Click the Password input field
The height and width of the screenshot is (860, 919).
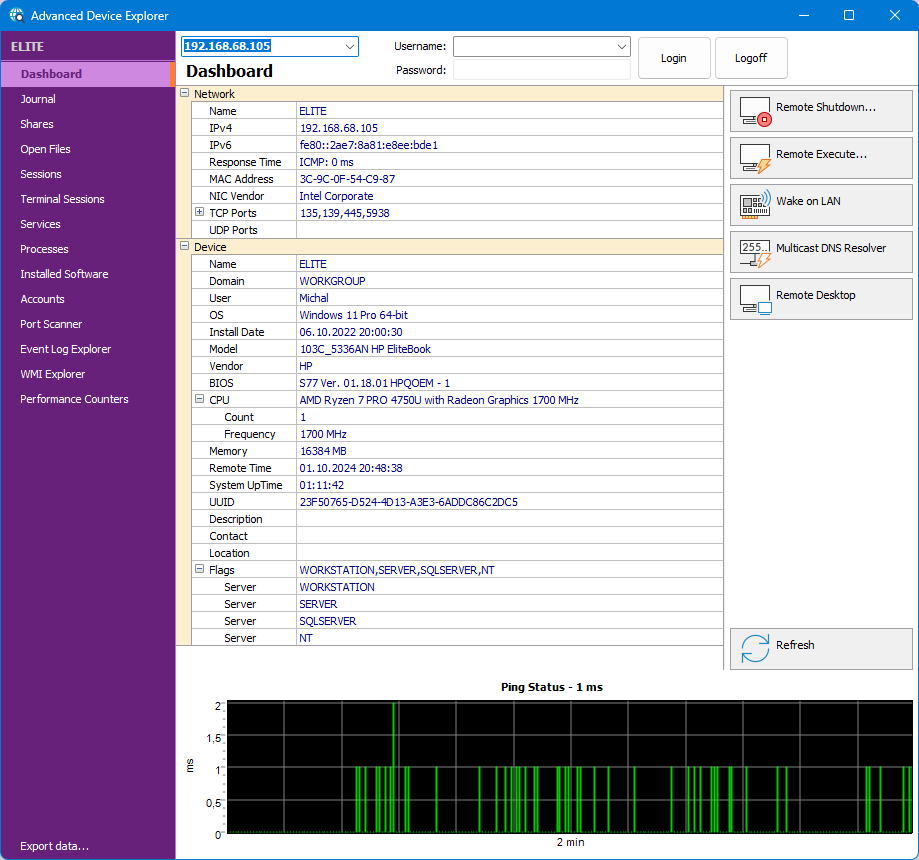542,70
